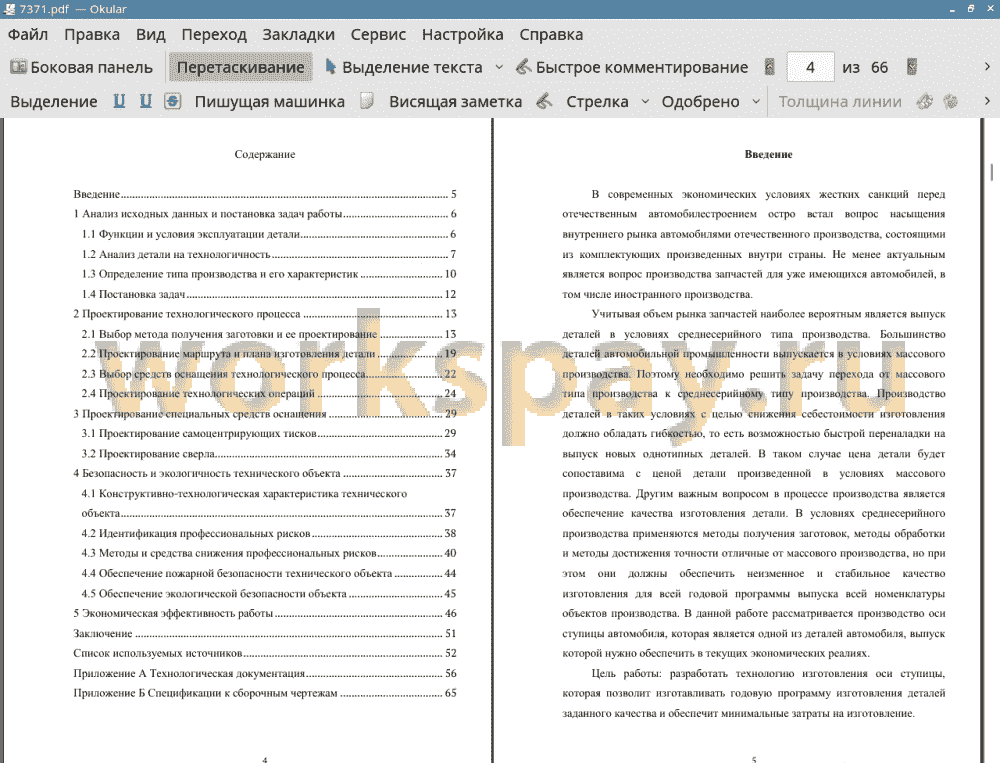Click the page number field showing 4
The width and height of the screenshot is (1000, 763).
coord(811,67)
